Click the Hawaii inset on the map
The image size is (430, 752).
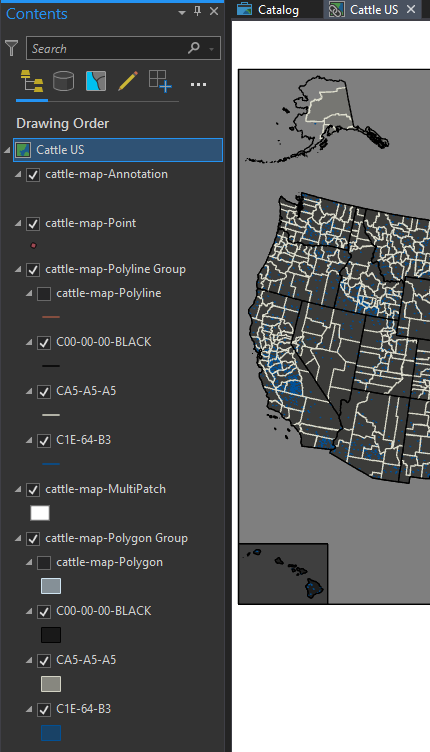click(x=283, y=574)
